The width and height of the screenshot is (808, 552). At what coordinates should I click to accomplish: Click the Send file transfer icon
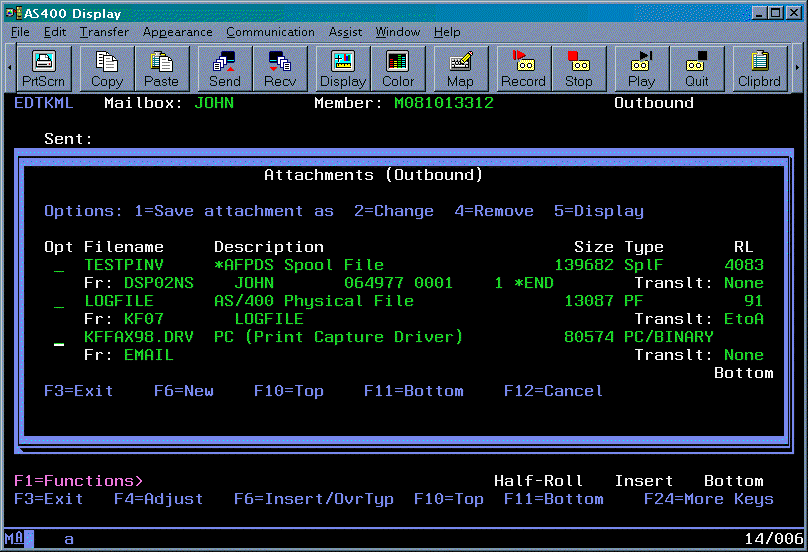tap(225, 69)
